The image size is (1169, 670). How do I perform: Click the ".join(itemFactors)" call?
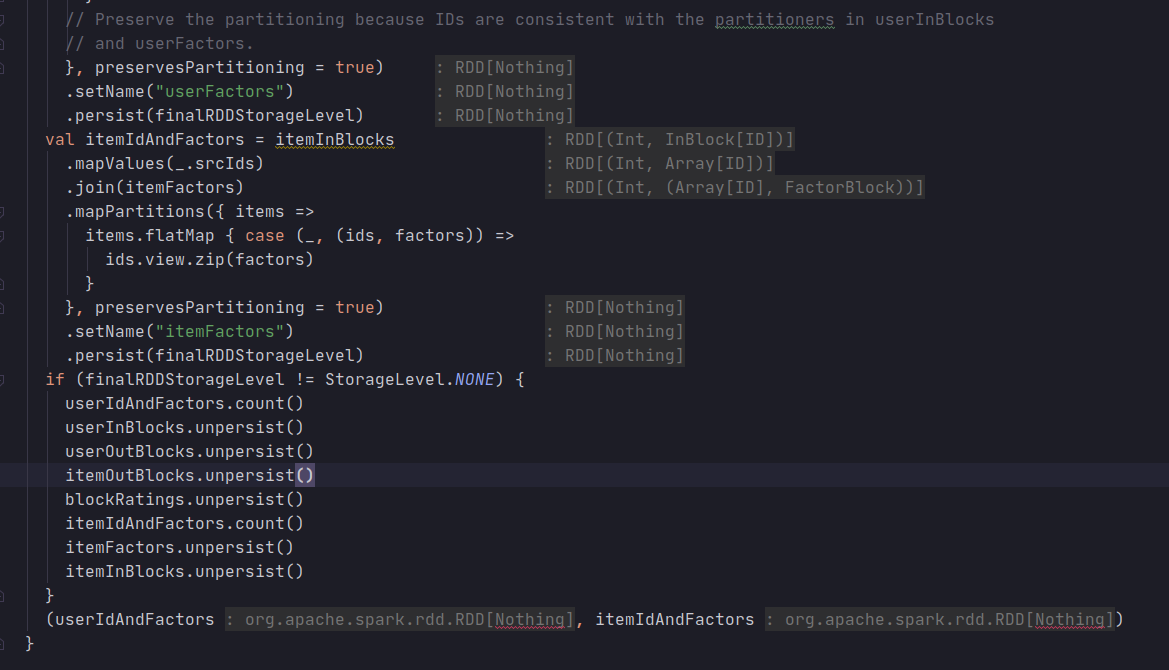coord(154,187)
